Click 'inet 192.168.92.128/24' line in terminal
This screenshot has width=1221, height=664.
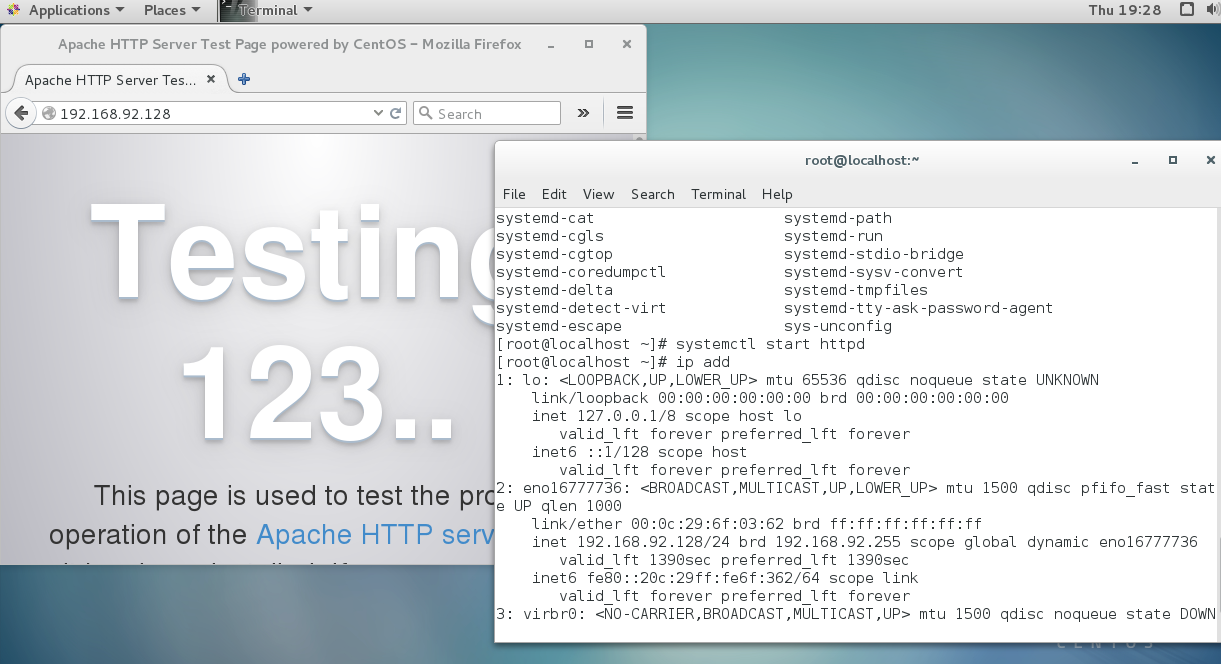pyautogui.click(x=865, y=542)
